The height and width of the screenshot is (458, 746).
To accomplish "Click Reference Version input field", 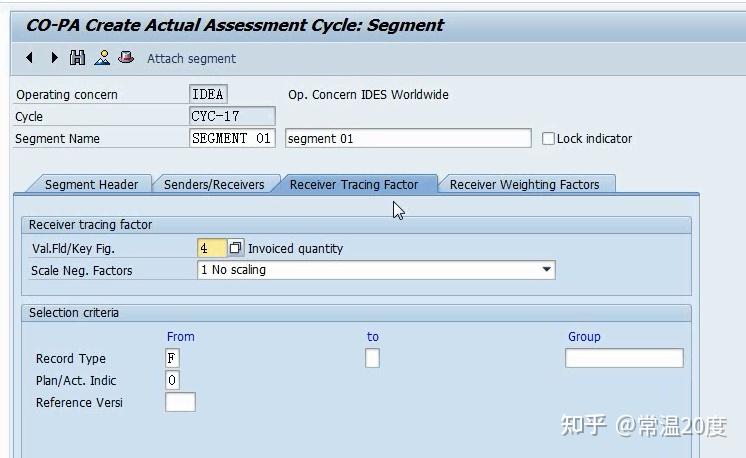I will click(x=180, y=402).
